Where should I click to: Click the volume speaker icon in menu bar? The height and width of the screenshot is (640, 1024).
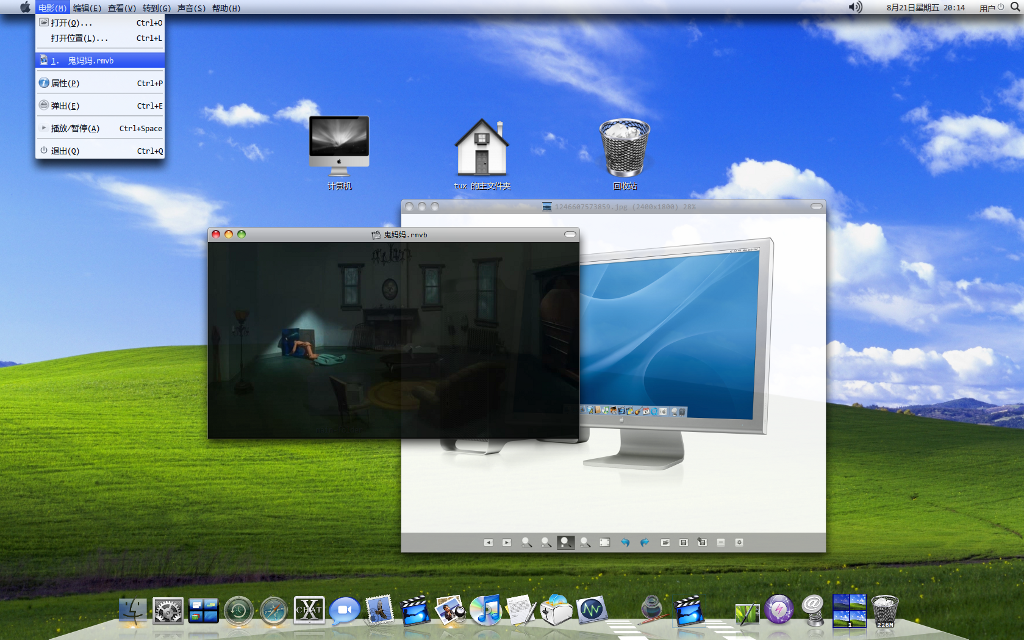point(855,7)
